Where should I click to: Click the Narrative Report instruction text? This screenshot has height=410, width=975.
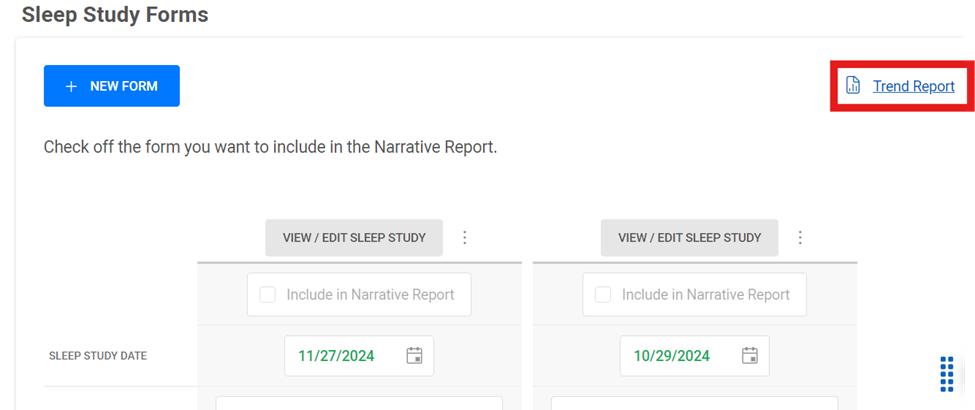point(270,149)
